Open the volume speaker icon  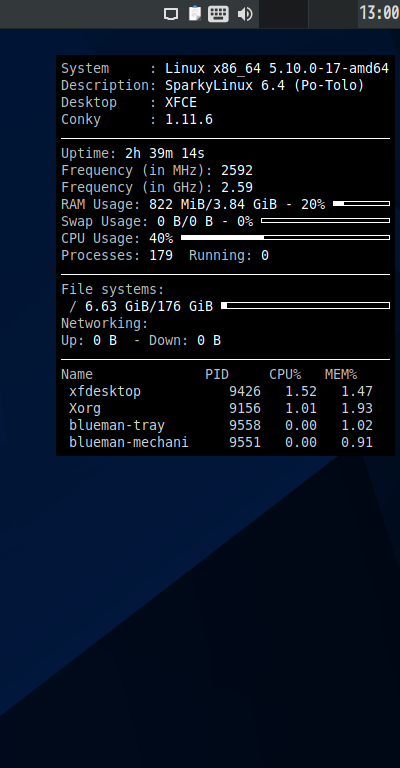pyautogui.click(x=245, y=14)
